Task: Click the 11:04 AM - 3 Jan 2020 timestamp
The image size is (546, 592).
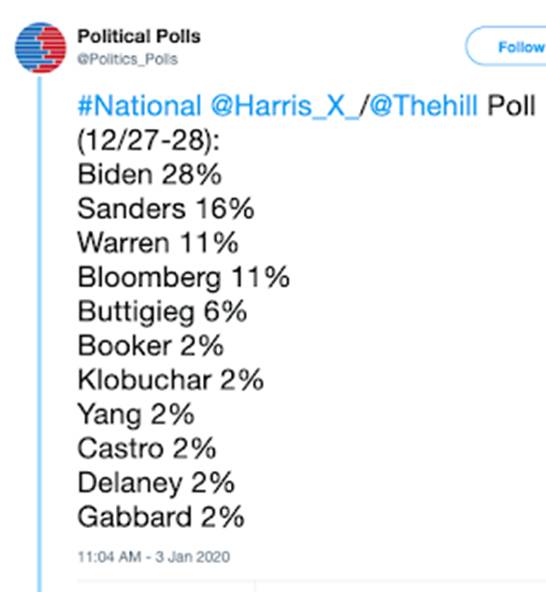Action: [x=154, y=557]
